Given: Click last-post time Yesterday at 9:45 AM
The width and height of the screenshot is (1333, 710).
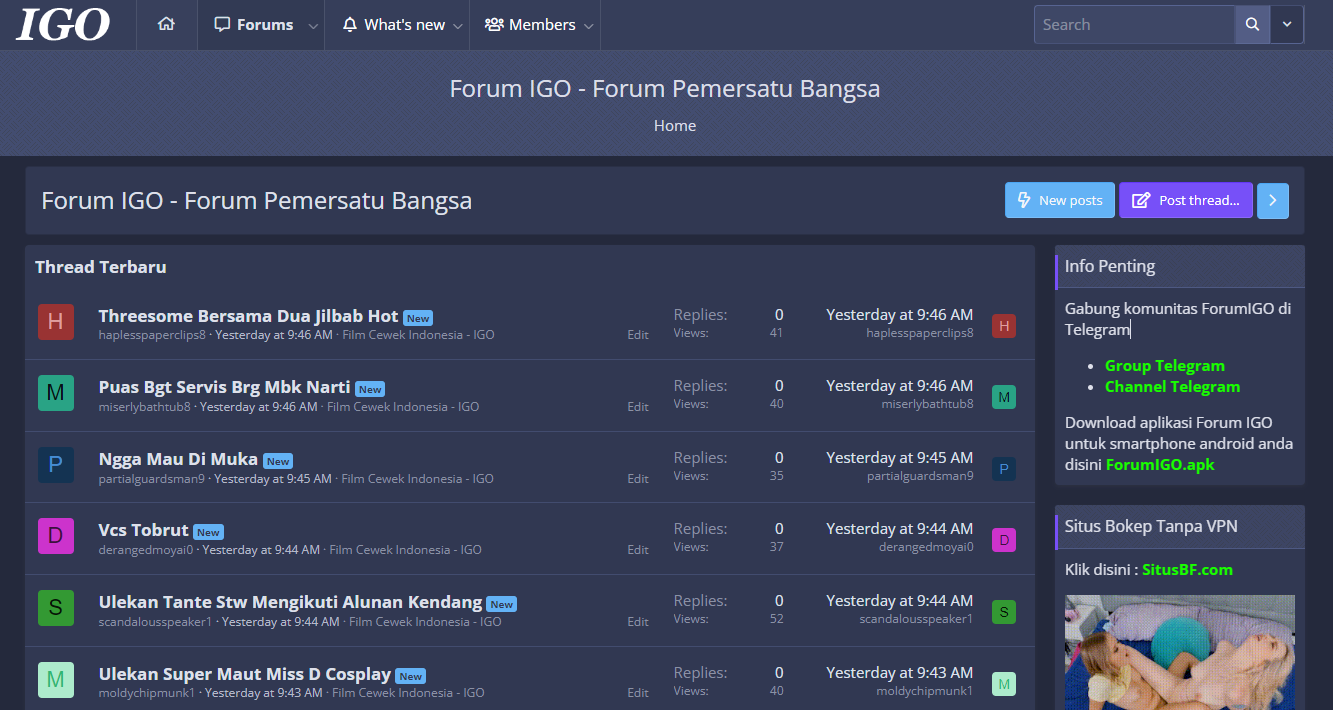Looking at the screenshot, I should 900,457.
